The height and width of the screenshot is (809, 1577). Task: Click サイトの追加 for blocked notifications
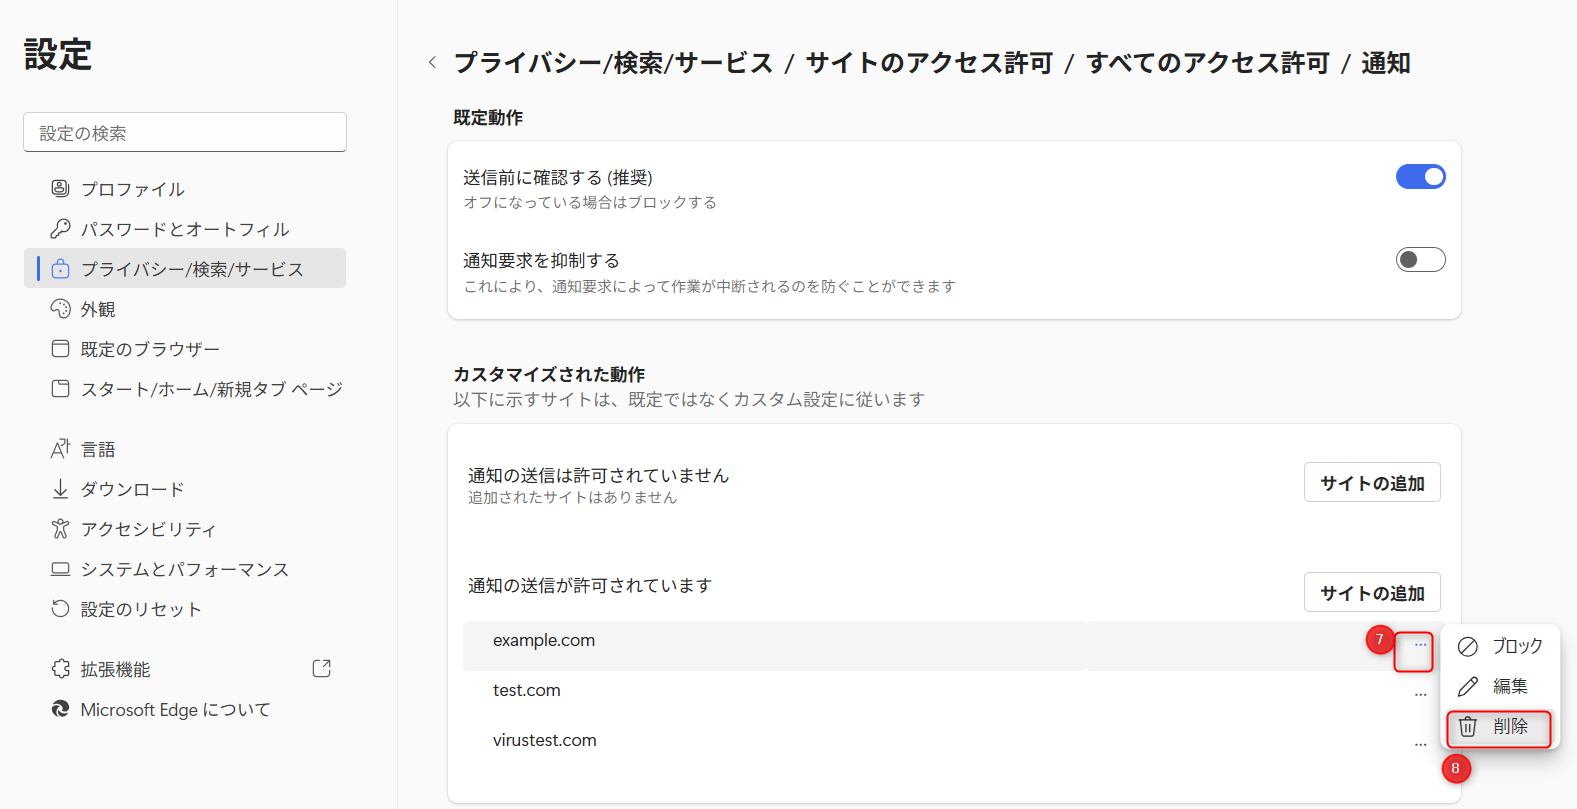(1371, 483)
